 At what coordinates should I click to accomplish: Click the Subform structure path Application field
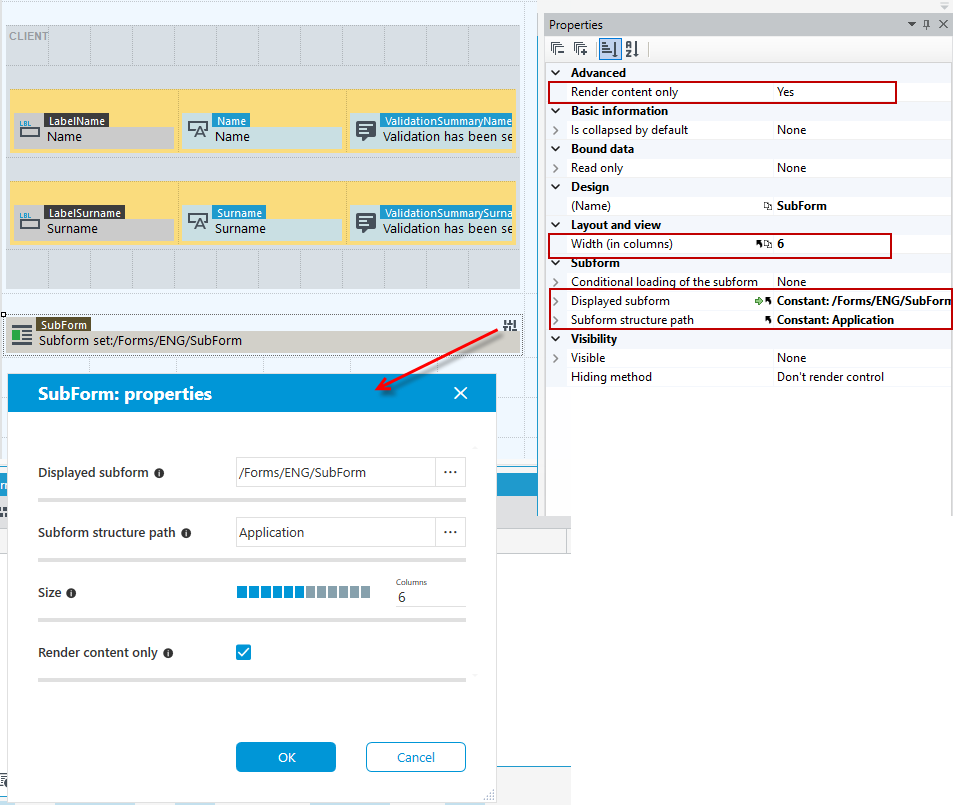pos(335,532)
